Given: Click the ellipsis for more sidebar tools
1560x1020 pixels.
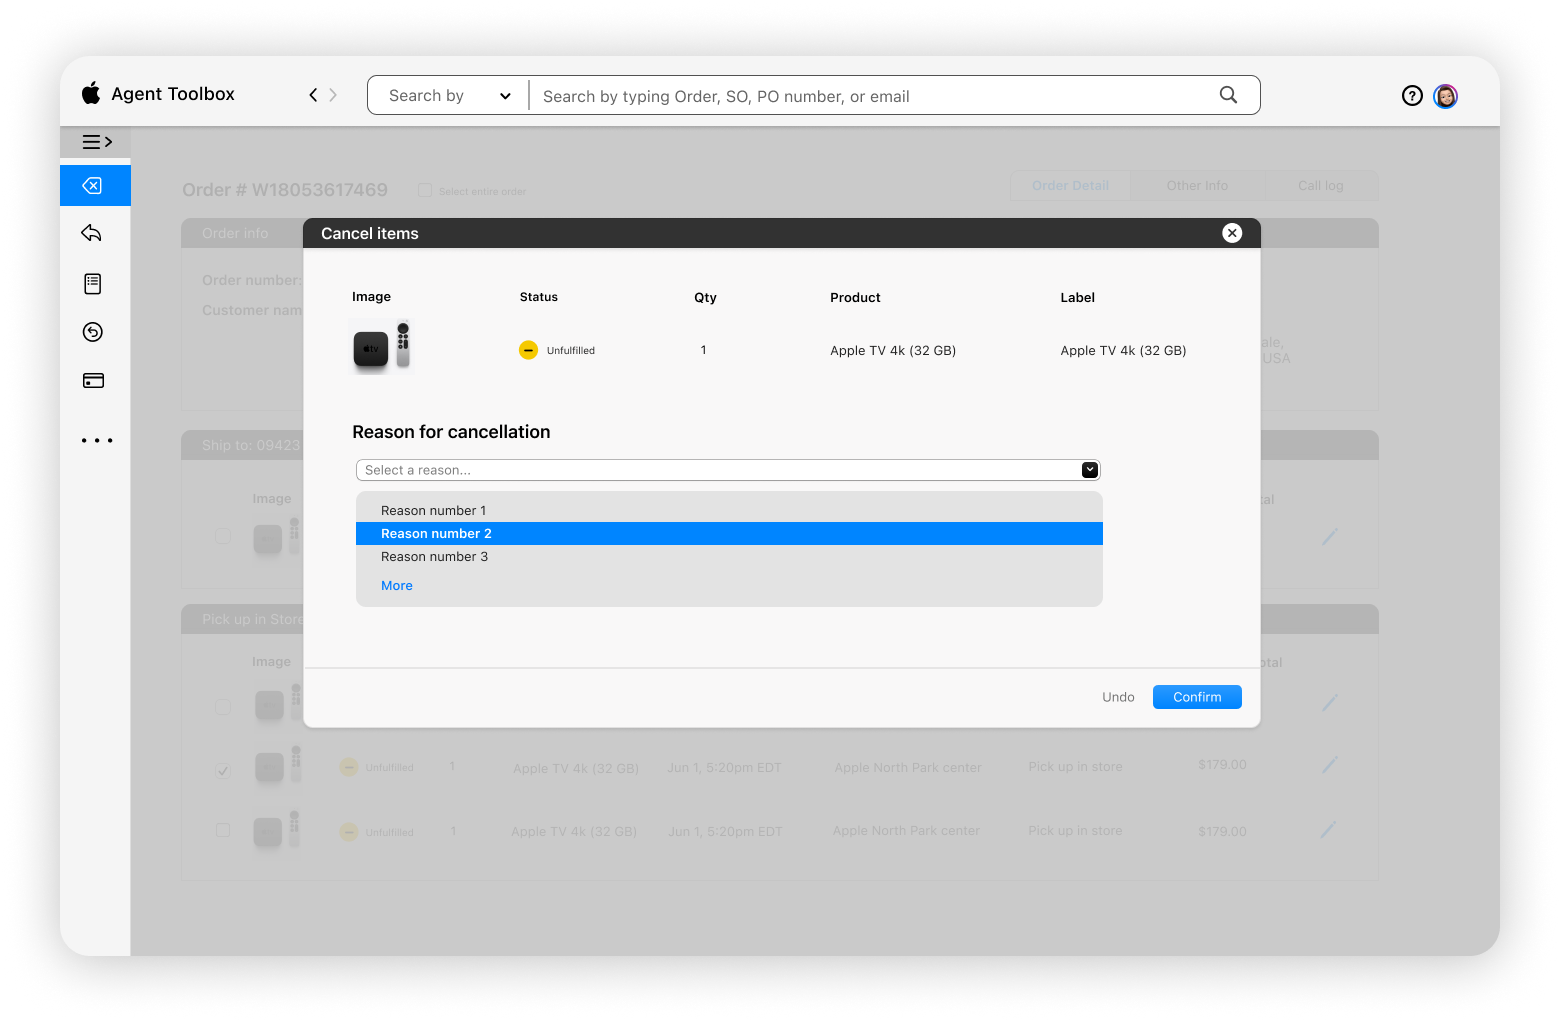Looking at the screenshot, I should click(x=96, y=440).
